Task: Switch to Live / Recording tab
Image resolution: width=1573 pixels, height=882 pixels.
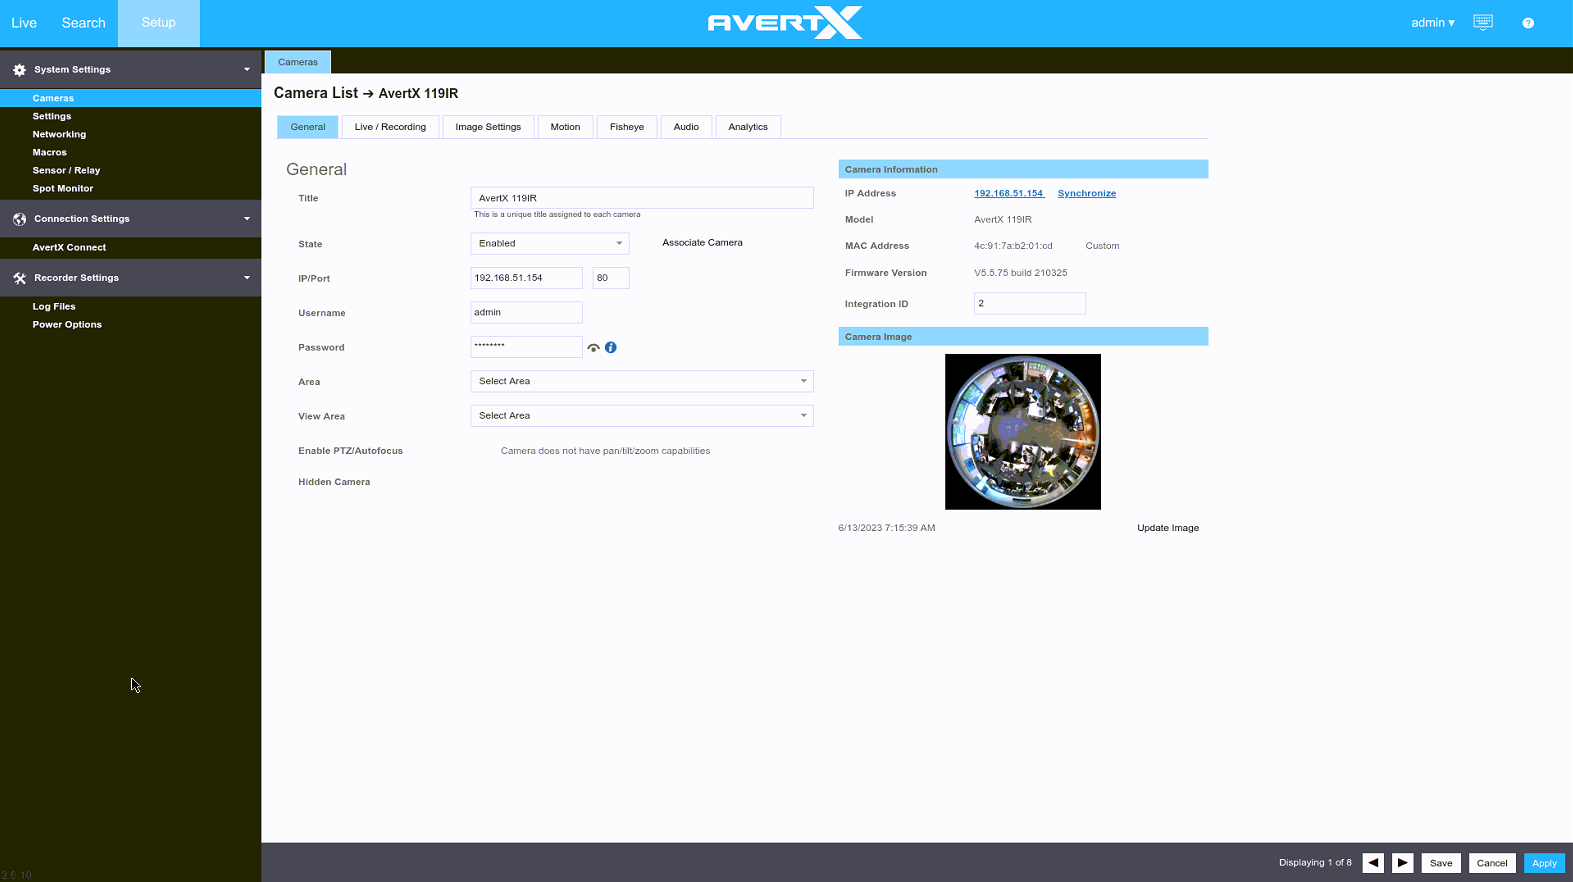Action: point(390,127)
